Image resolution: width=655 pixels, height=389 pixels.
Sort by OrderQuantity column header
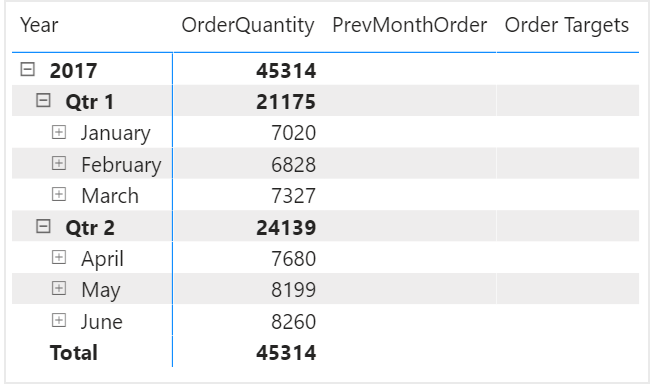click(248, 25)
